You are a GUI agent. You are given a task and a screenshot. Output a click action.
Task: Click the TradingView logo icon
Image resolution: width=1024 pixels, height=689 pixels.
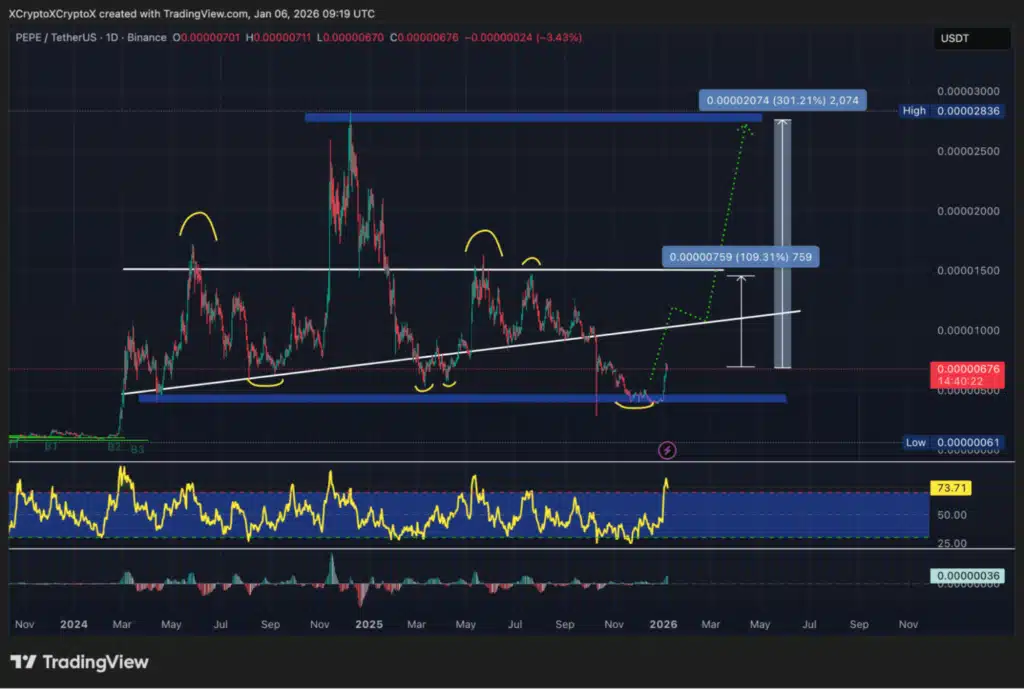pyautogui.click(x=23, y=662)
